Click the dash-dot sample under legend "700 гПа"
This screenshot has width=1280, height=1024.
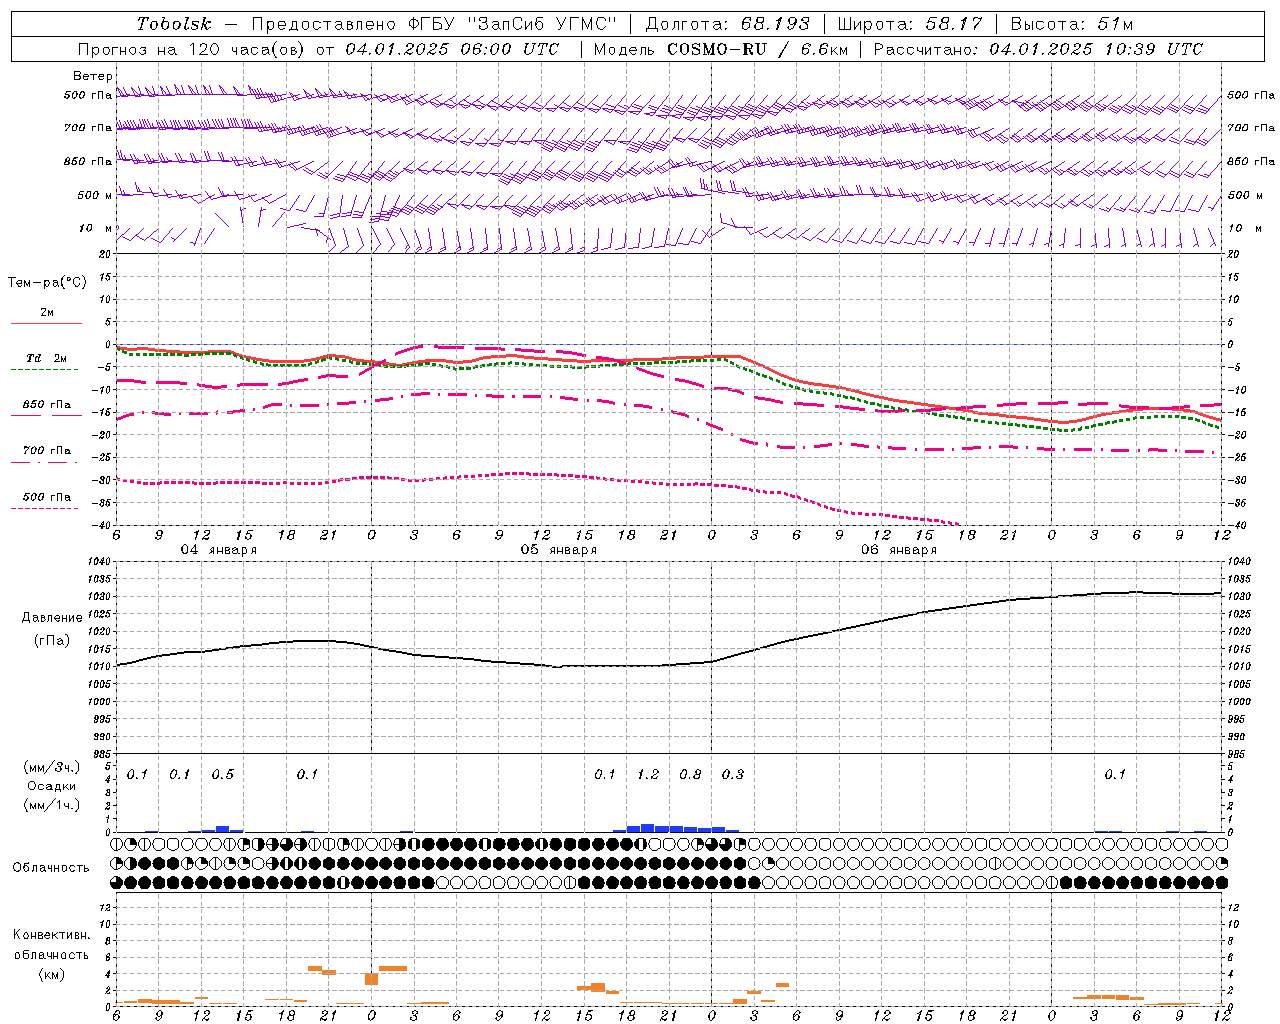44,462
